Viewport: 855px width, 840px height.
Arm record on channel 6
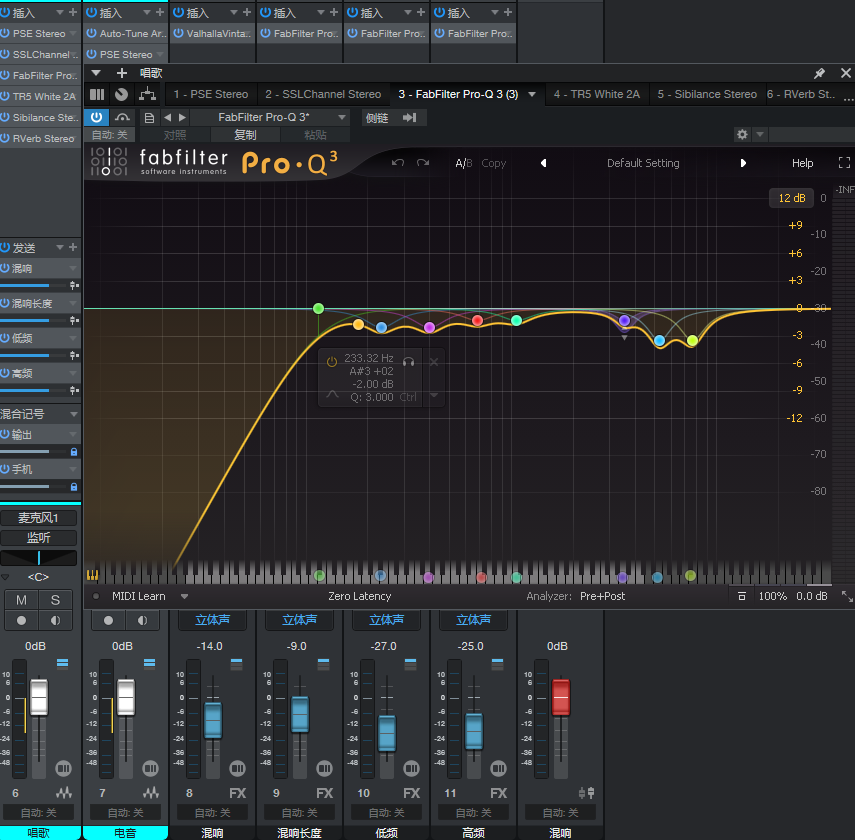(21, 620)
